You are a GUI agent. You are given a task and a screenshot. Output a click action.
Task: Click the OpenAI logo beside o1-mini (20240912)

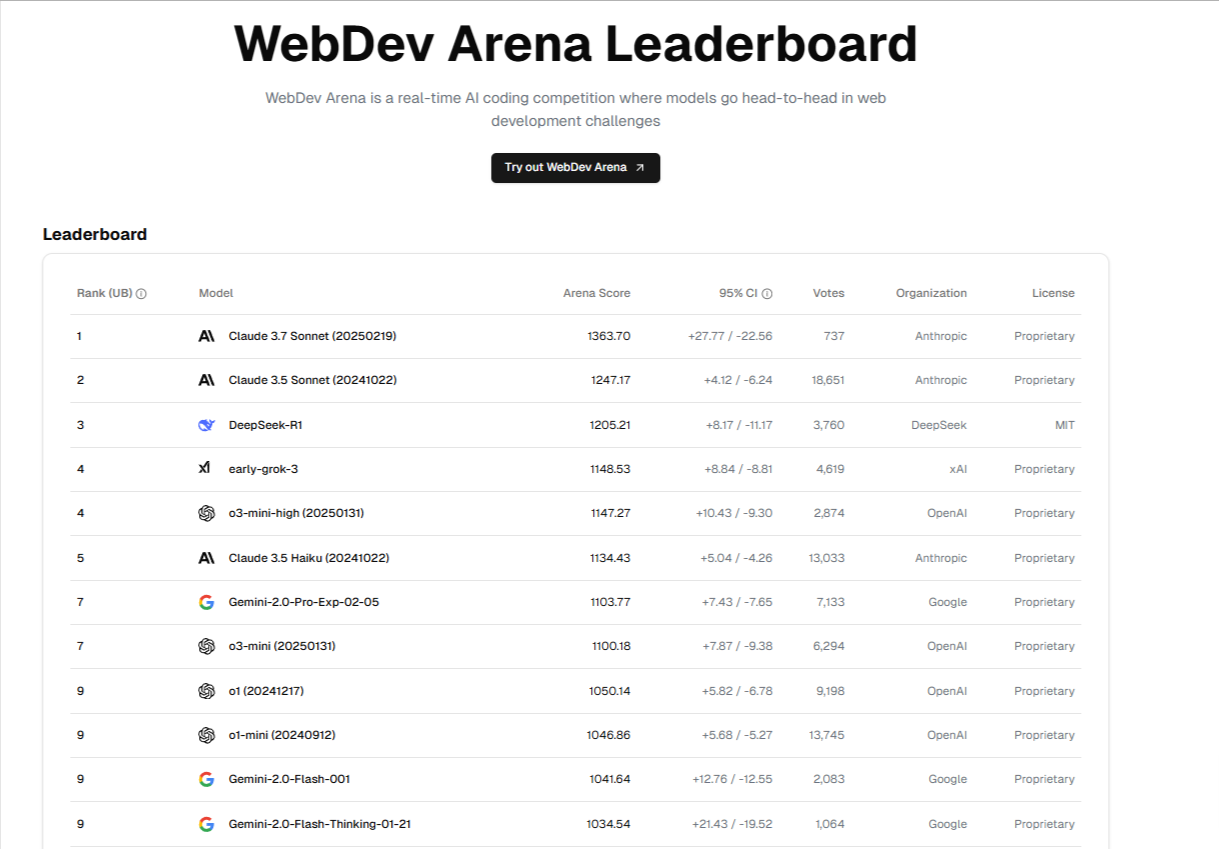click(207, 735)
